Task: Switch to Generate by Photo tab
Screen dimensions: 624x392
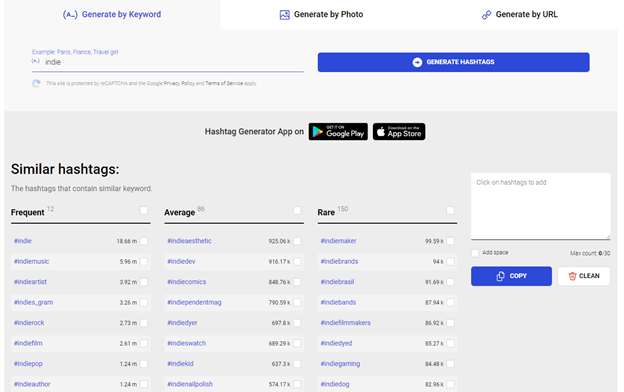Action: [321, 14]
